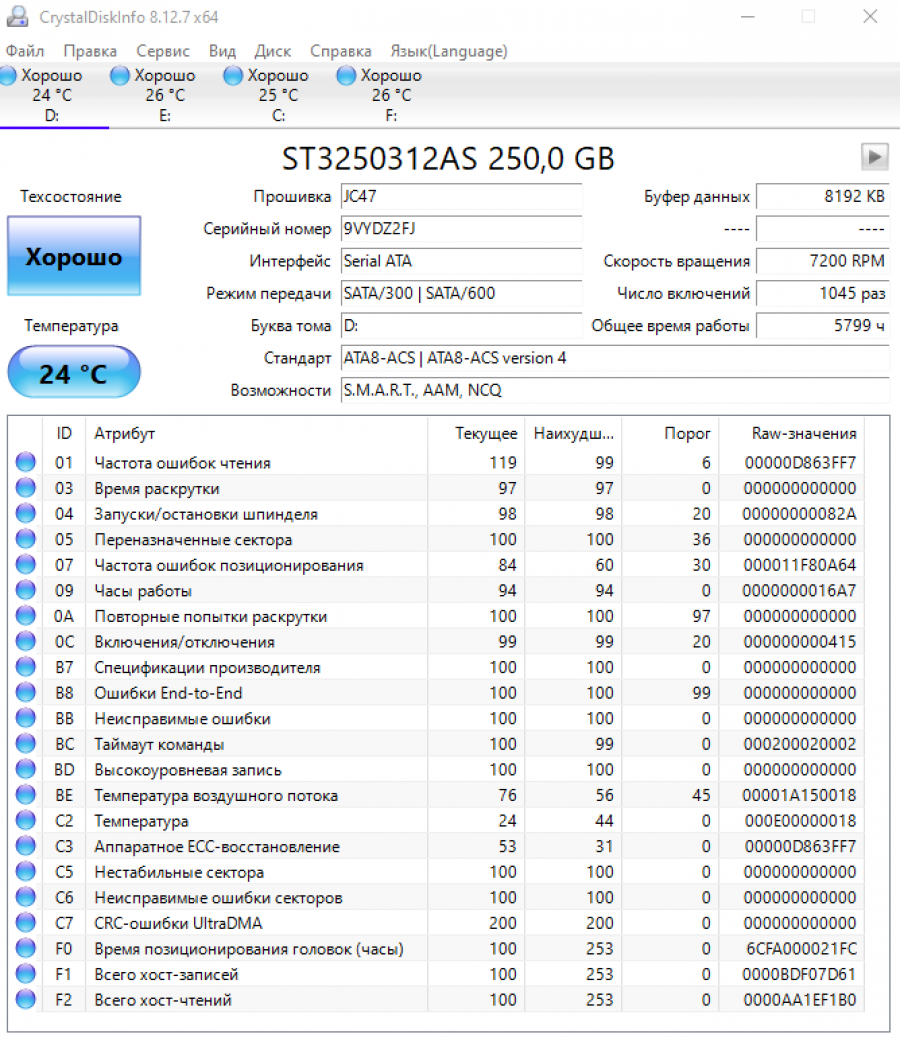Viewport: 900px width, 1042px height.
Task: Click the 24 °C temperature button
Action: [x=74, y=373]
